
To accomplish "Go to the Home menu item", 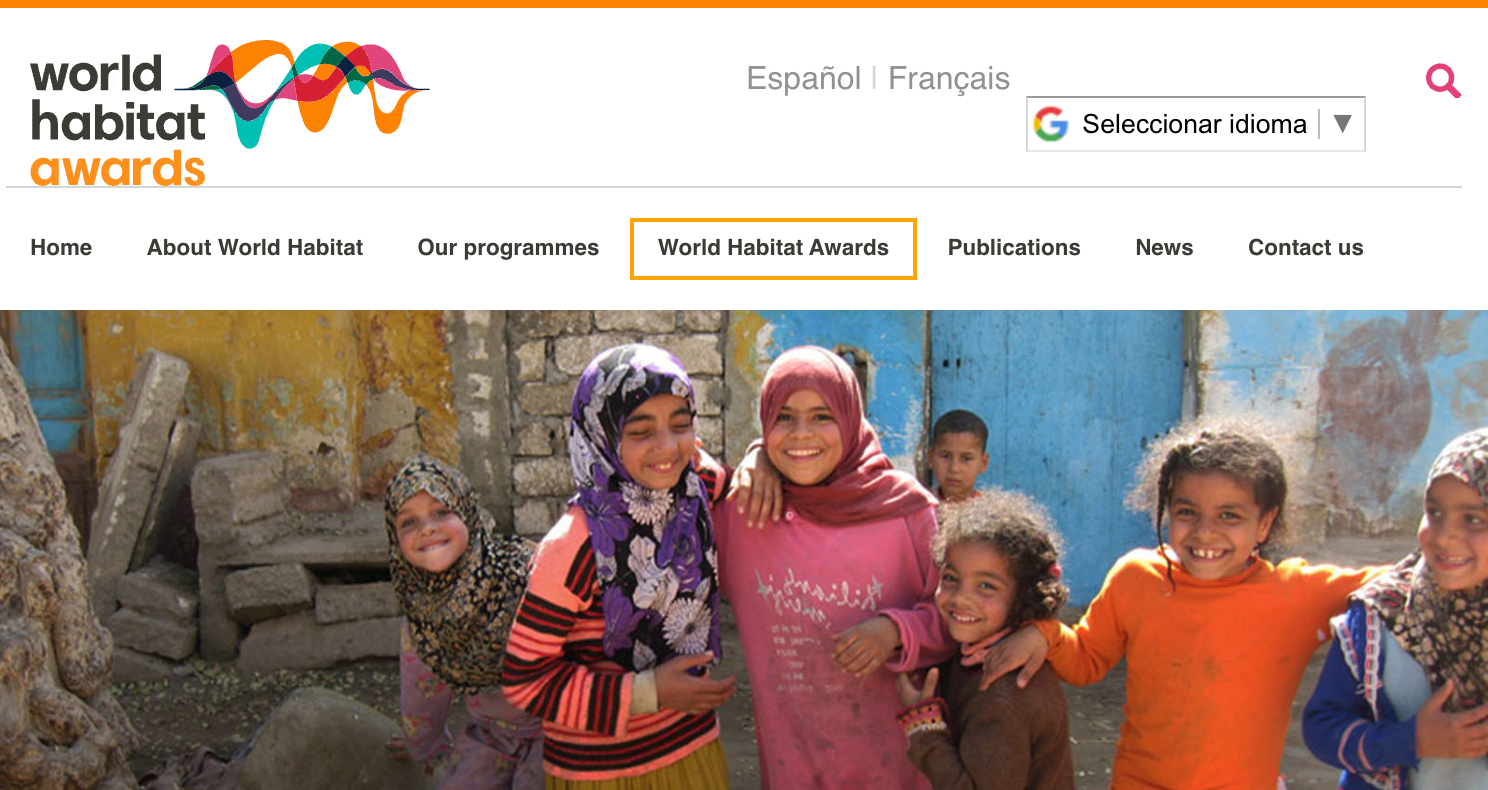I will pyautogui.click(x=61, y=248).
